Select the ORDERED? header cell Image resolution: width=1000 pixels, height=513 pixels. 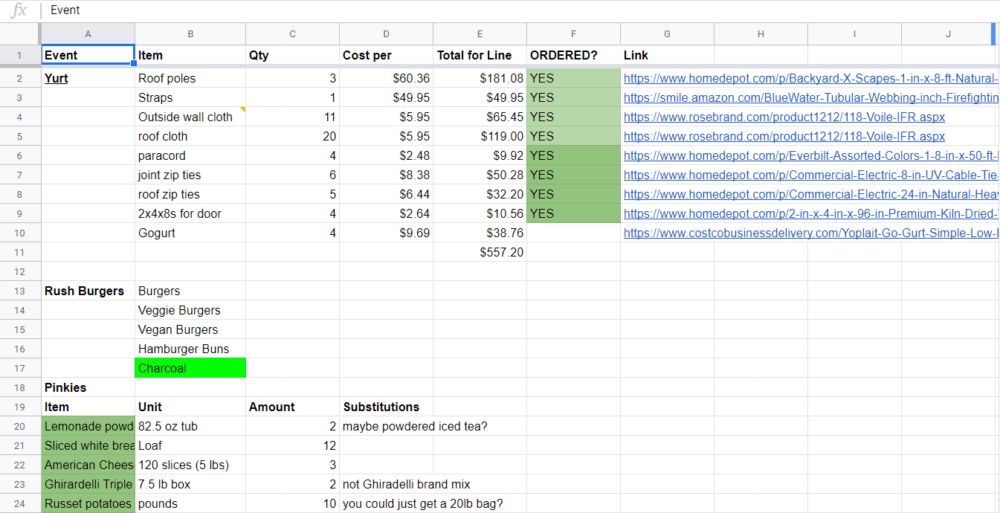573,56
